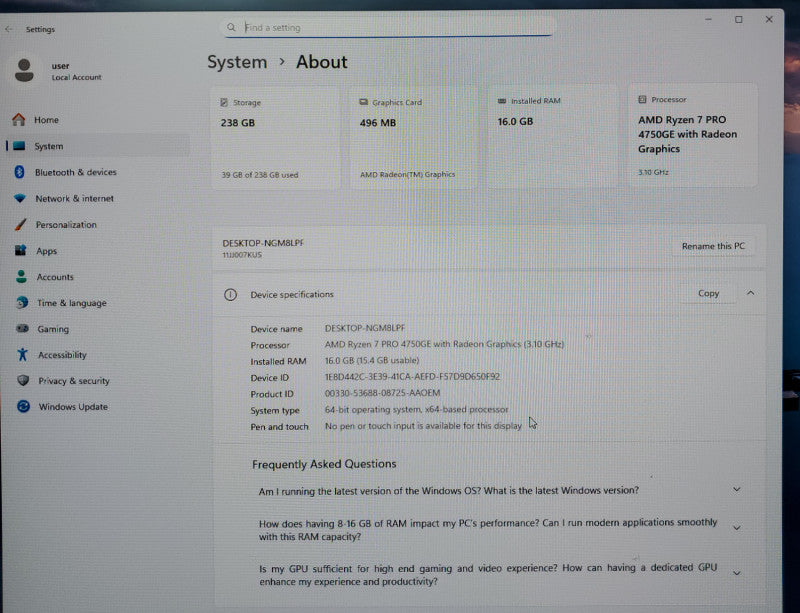
Task: Click Product ID value 00330-53688-08725-AAOEM
Action: point(382,393)
